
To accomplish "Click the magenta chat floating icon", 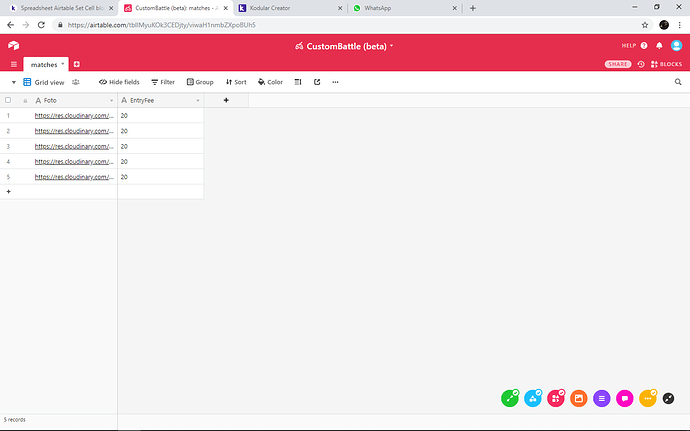I will coord(624,398).
